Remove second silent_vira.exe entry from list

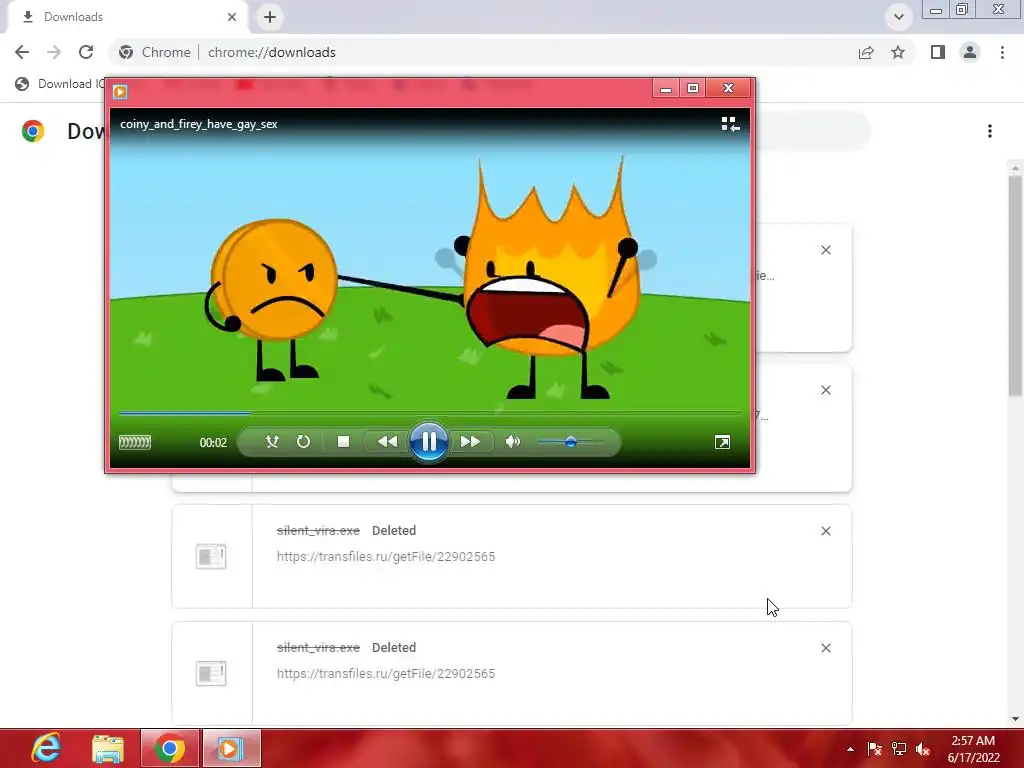(825, 648)
